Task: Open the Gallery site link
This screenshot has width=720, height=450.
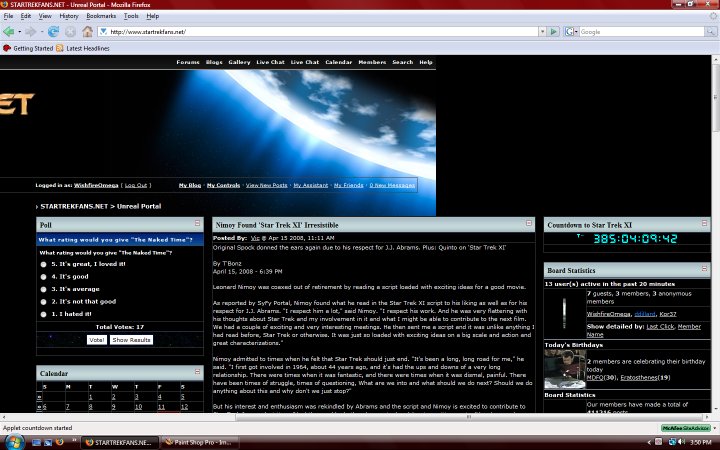Action: pyautogui.click(x=239, y=62)
